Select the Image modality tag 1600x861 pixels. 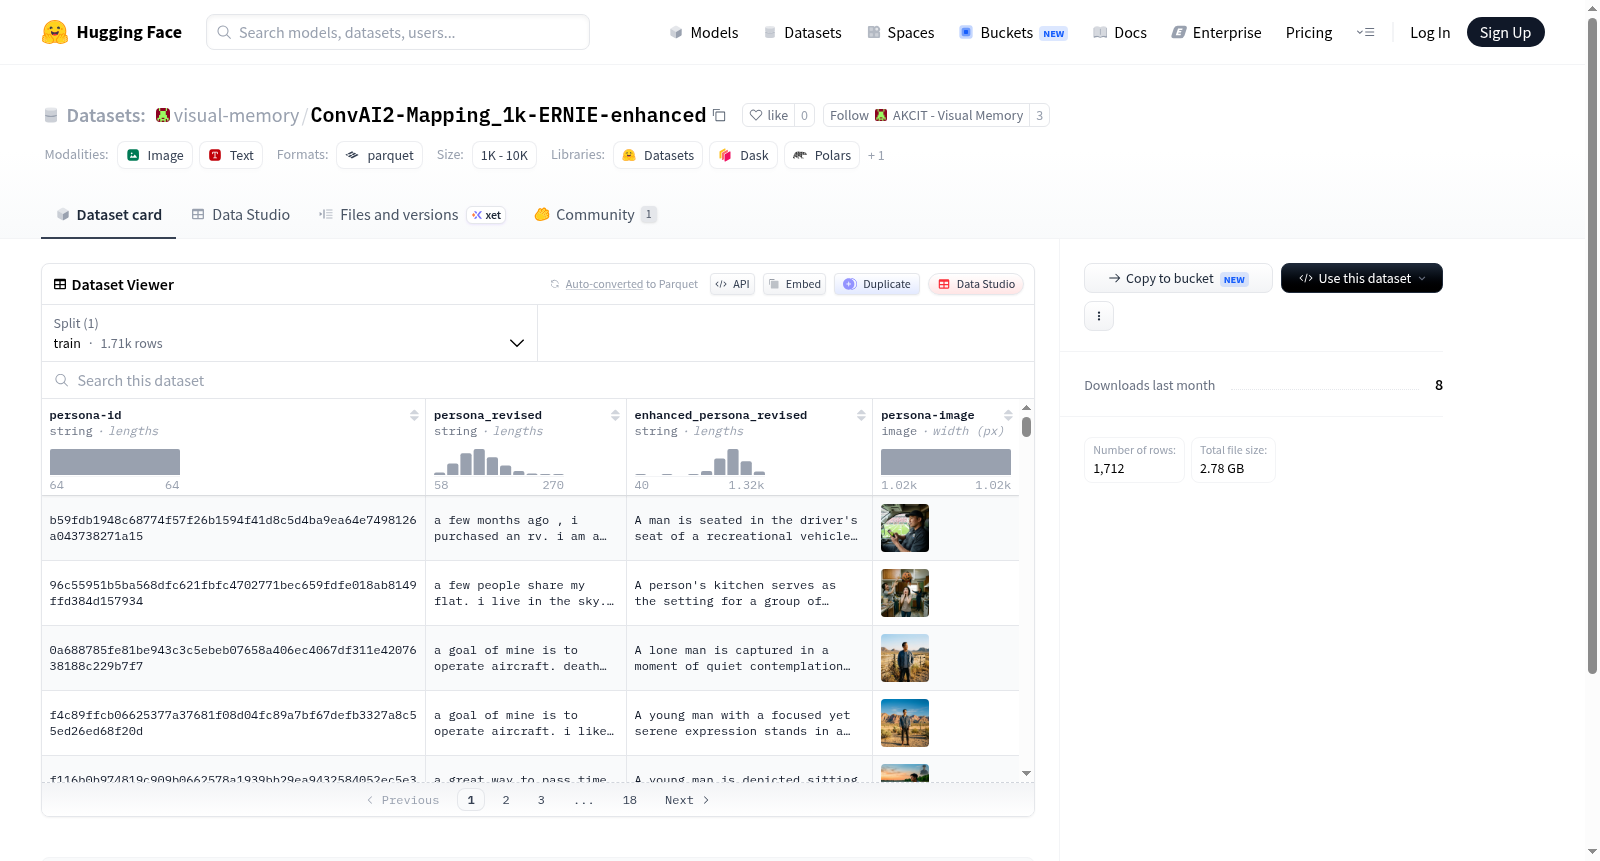click(x=155, y=155)
